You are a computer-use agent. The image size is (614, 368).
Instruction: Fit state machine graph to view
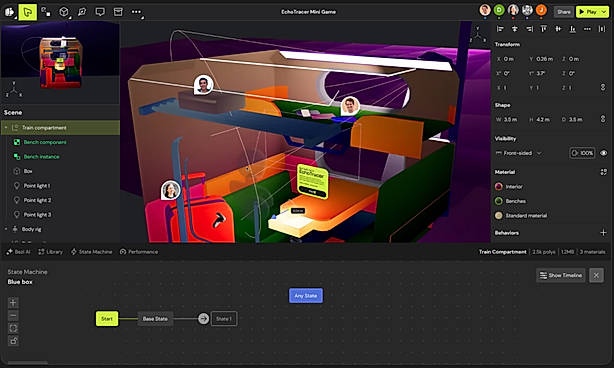(x=13, y=328)
